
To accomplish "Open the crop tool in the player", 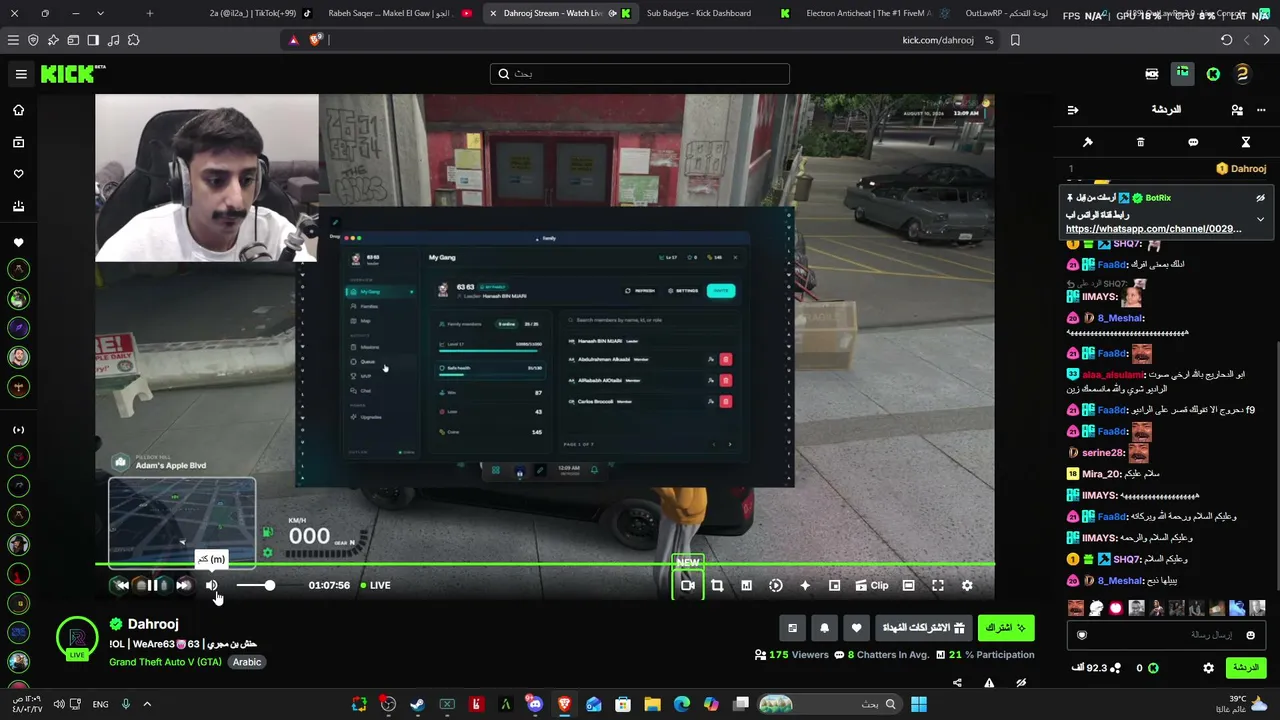I will click(x=717, y=585).
